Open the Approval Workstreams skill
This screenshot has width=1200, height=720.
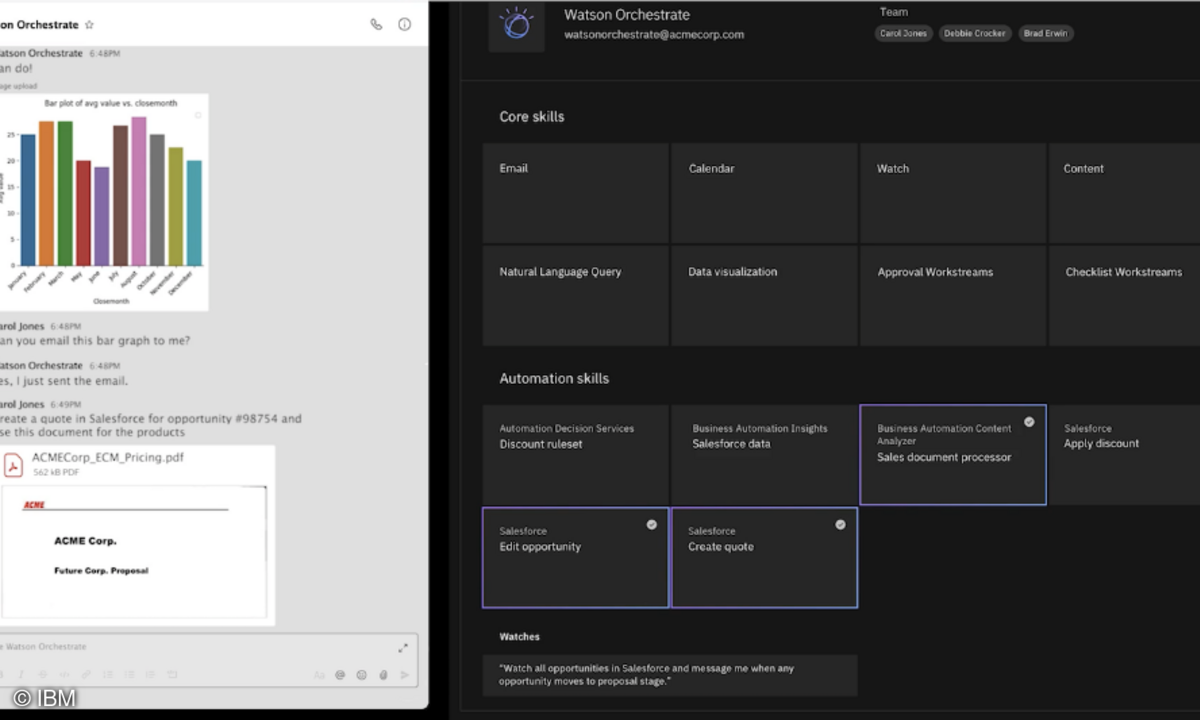(x=953, y=296)
